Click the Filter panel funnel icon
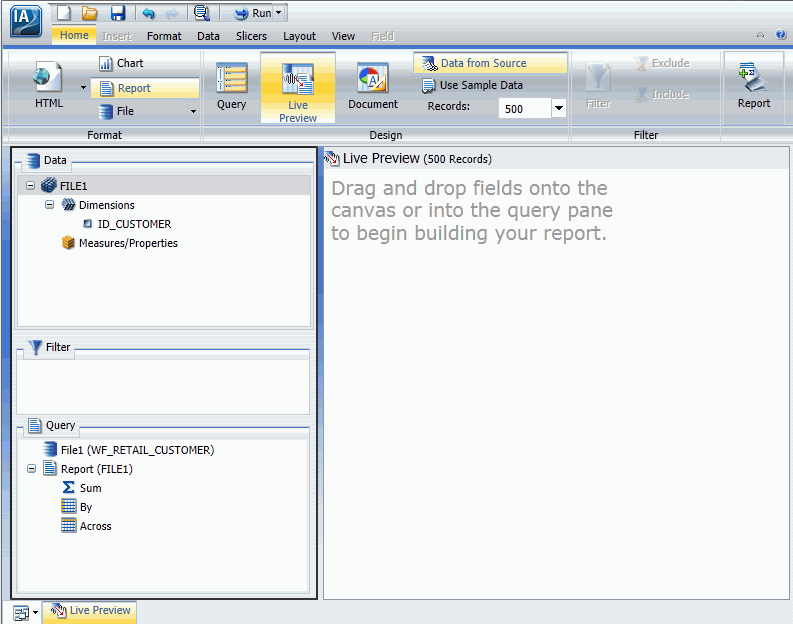The image size is (793, 624). pos(35,347)
